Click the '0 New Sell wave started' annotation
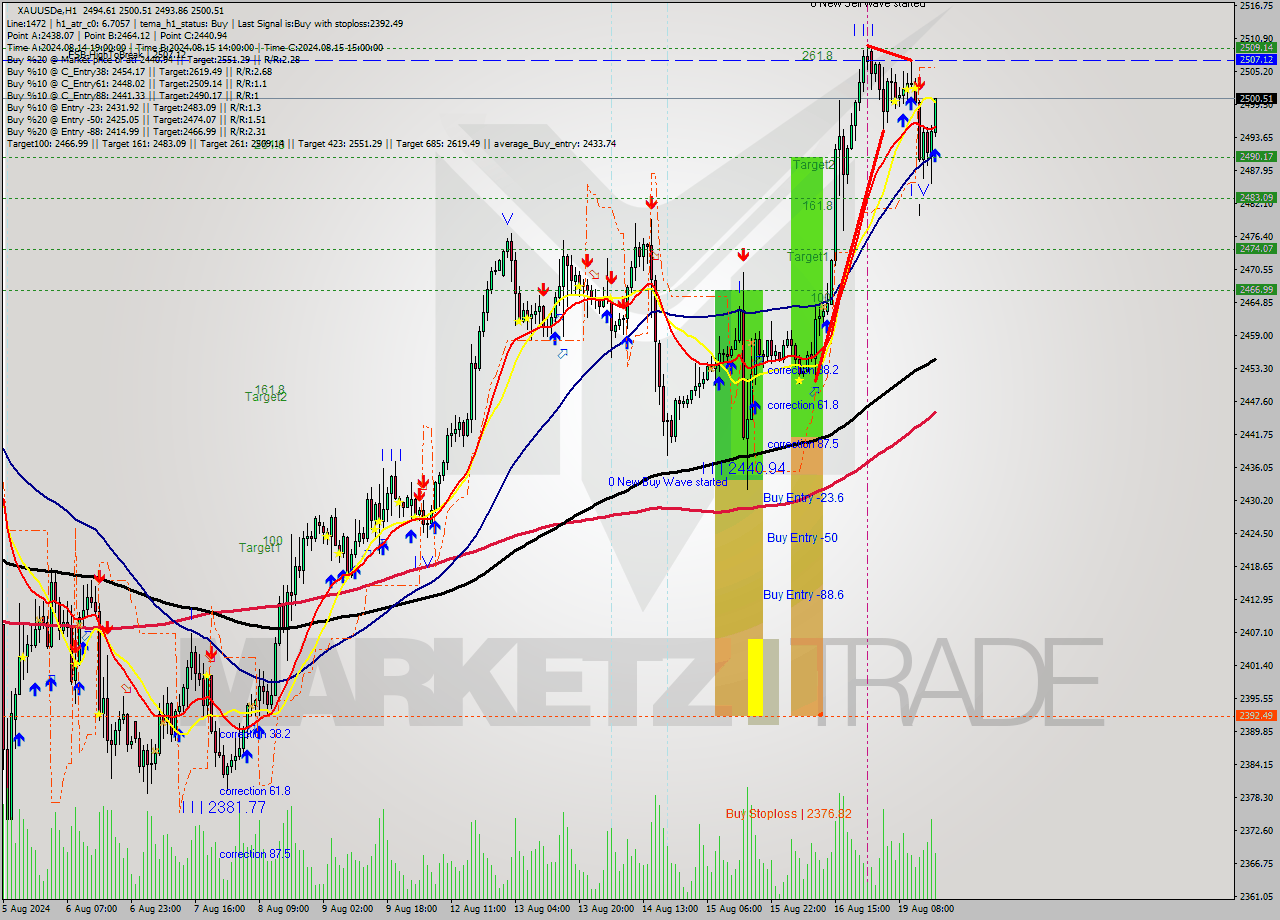Viewport: 1280px width, 920px height. coord(868,4)
